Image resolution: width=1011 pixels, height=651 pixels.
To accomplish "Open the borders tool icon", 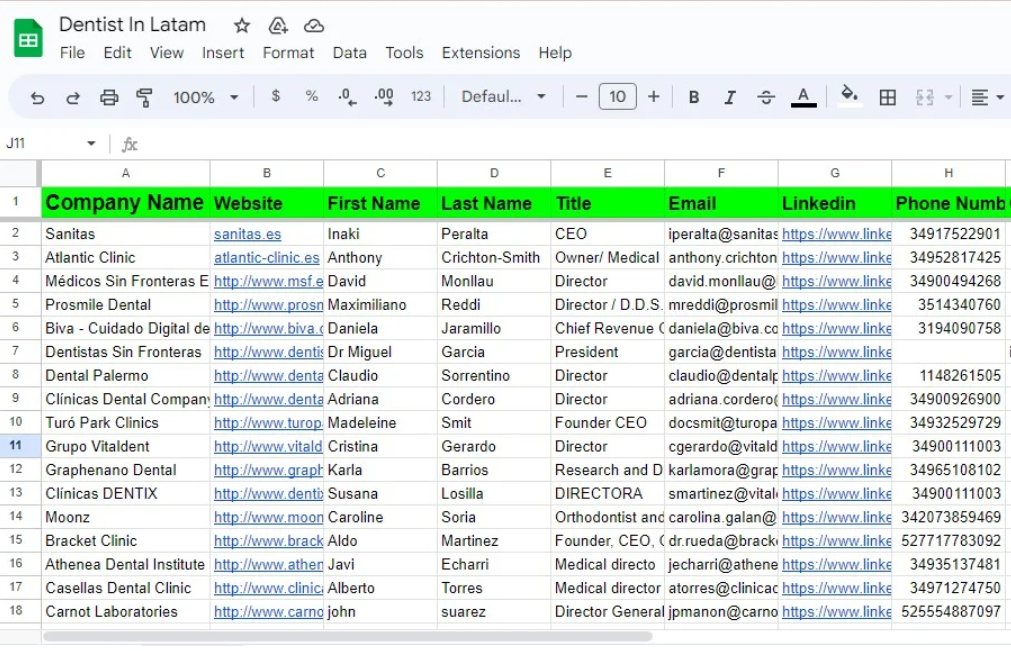I will click(x=887, y=97).
